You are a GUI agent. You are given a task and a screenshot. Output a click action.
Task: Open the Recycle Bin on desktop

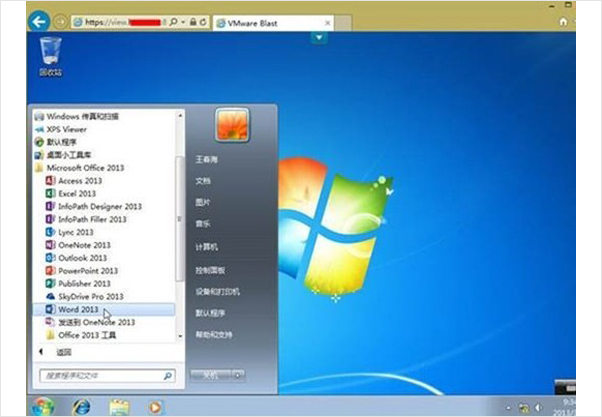tap(50, 56)
